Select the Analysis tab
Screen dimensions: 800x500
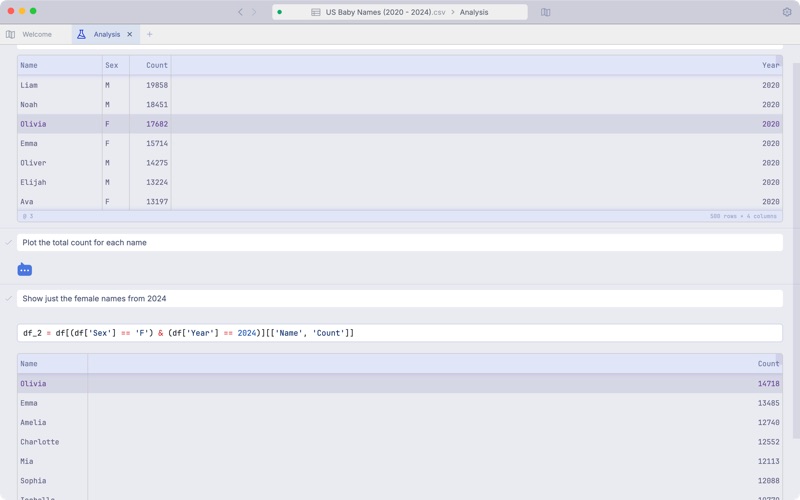click(106, 34)
